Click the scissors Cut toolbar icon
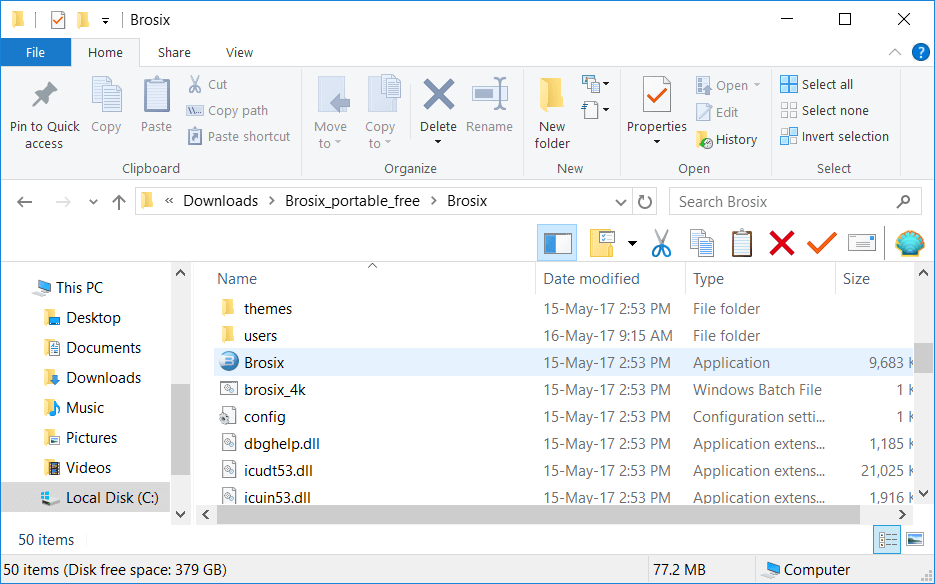This screenshot has width=935, height=584. (x=661, y=243)
